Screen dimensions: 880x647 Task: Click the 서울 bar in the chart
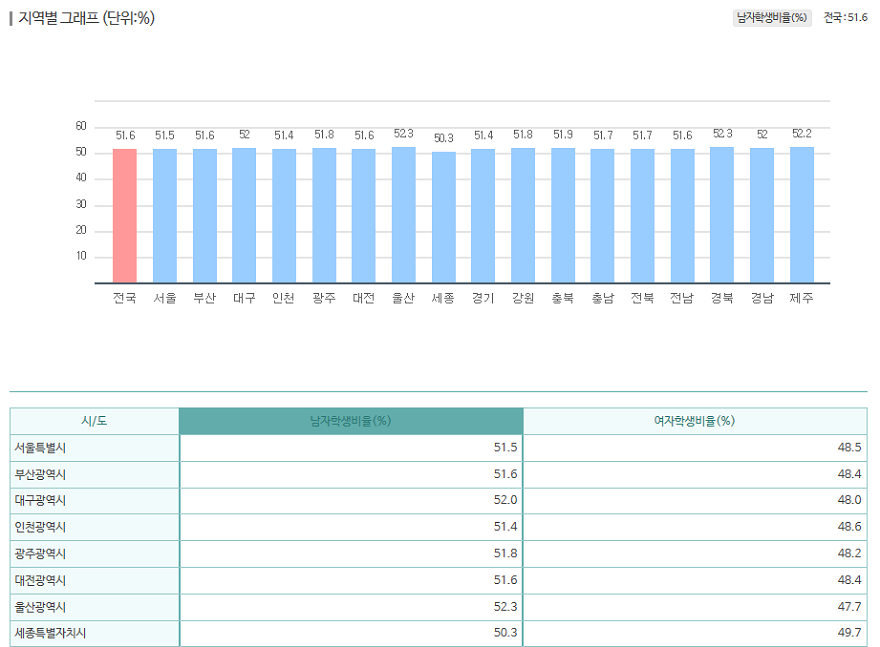click(165, 215)
